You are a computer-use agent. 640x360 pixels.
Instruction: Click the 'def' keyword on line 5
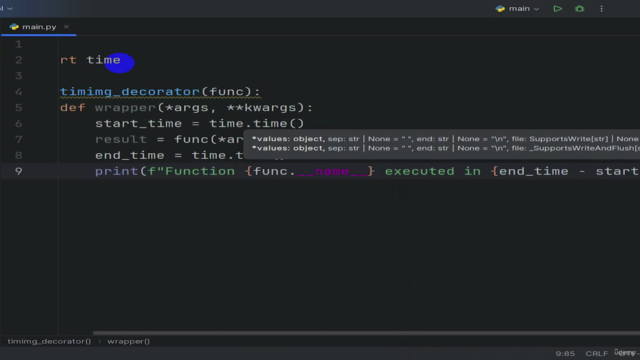[x=73, y=108]
